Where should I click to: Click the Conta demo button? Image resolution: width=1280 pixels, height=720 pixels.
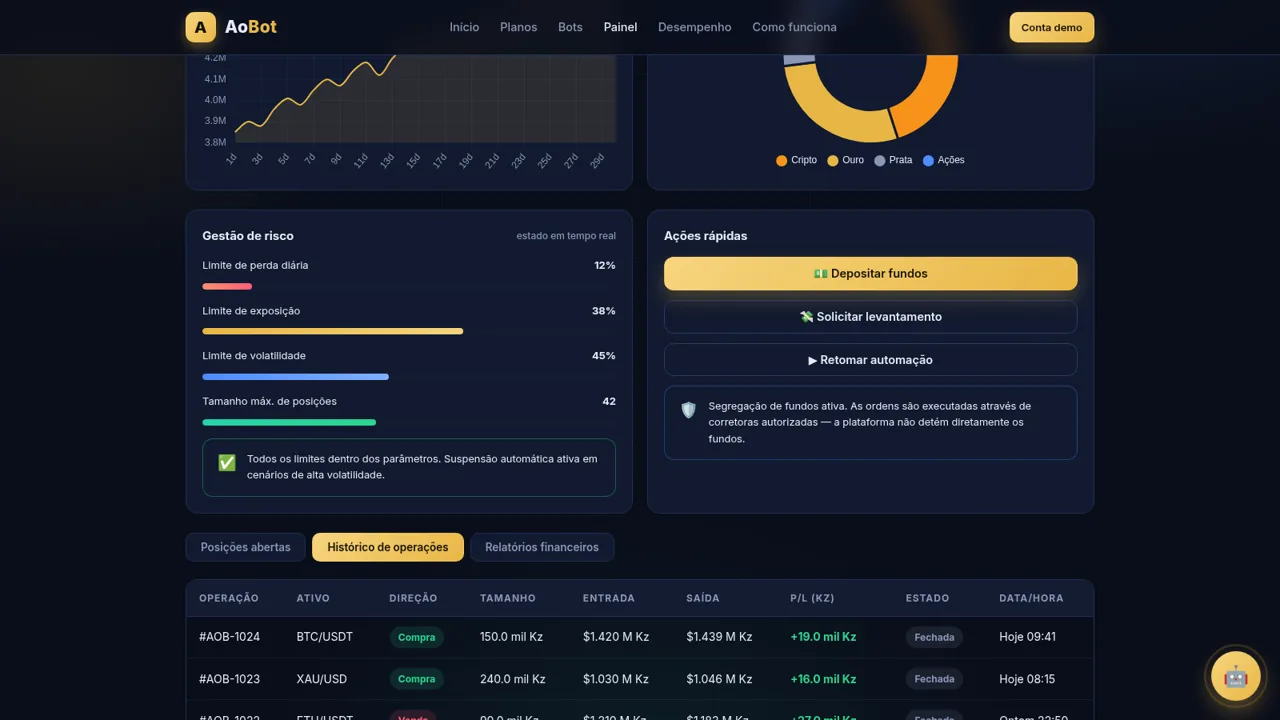pos(1052,27)
